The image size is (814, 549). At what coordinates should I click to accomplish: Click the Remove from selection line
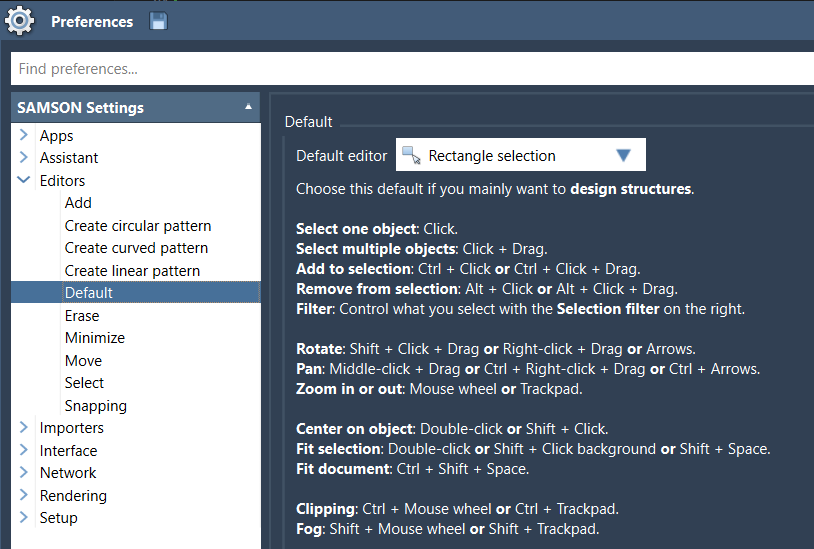(487, 289)
